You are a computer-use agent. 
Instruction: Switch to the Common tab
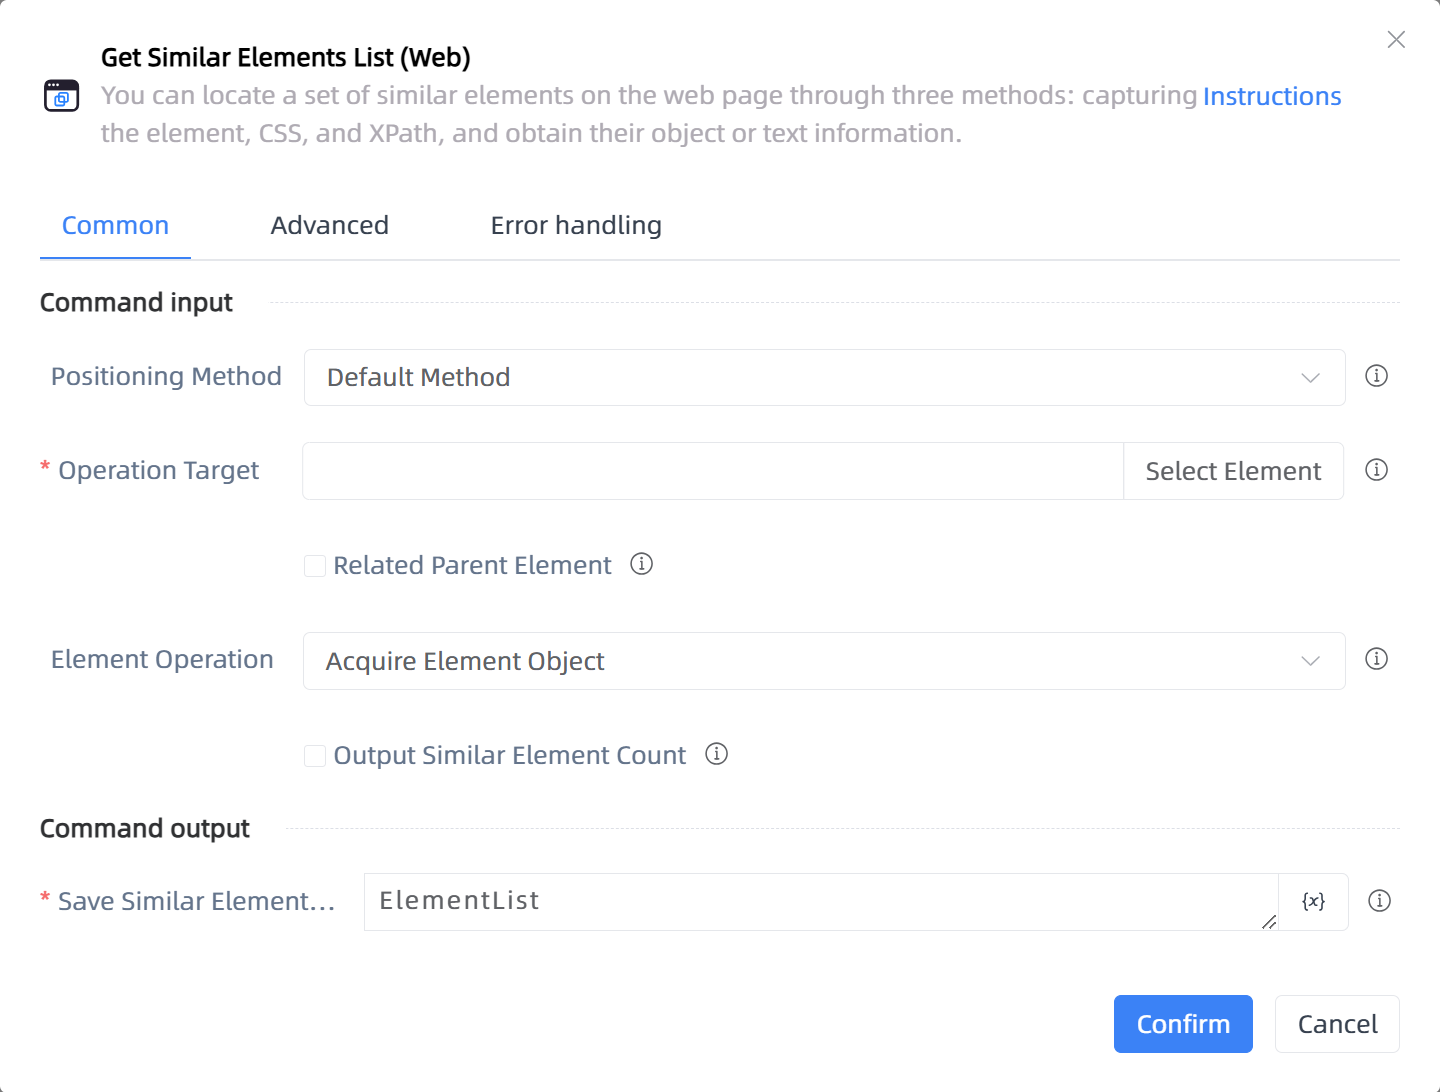click(x=115, y=226)
